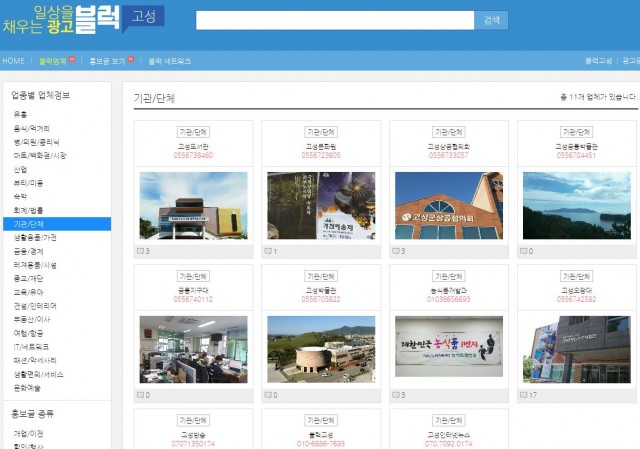Select the 뷰티/미용 category
This screenshot has width=640, height=449.
pos(28,183)
